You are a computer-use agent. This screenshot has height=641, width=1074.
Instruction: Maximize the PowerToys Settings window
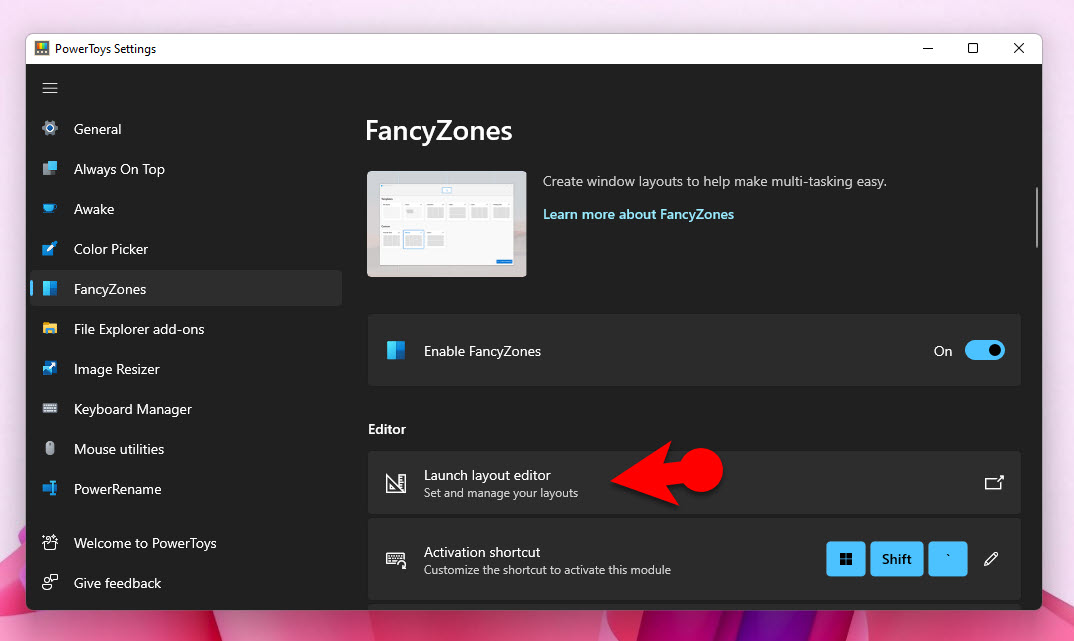click(x=973, y=49)
